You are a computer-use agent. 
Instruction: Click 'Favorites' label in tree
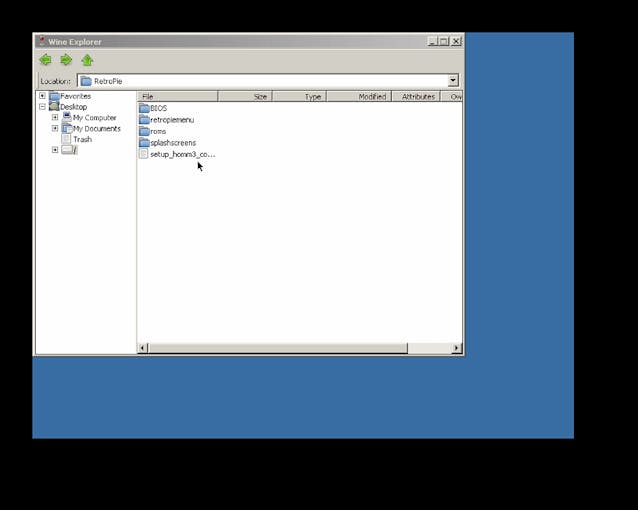75,96
